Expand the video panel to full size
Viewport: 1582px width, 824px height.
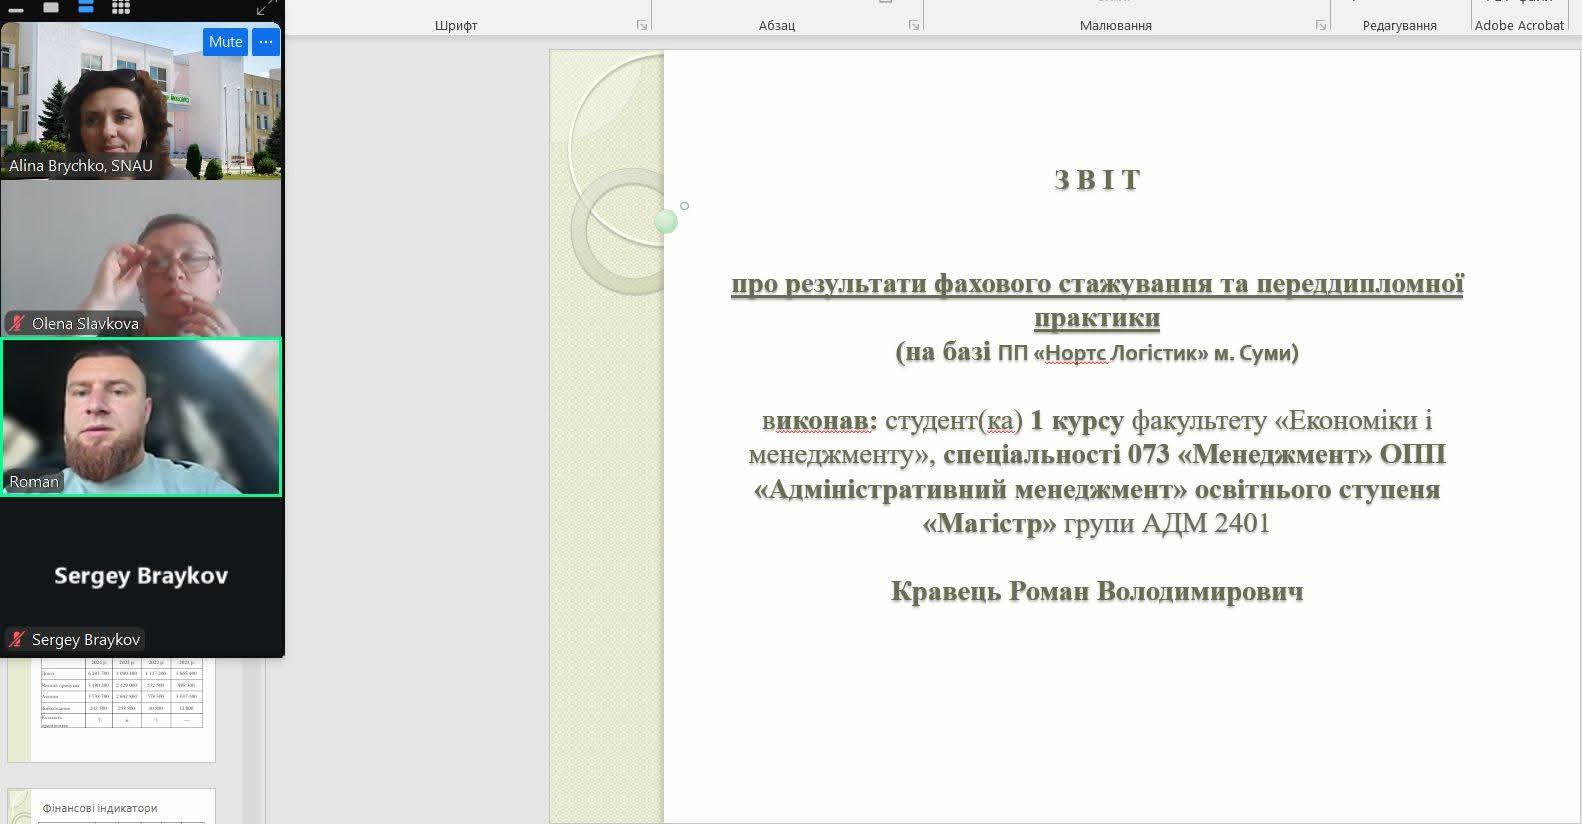pyautogui.click(x=266, y=8)
